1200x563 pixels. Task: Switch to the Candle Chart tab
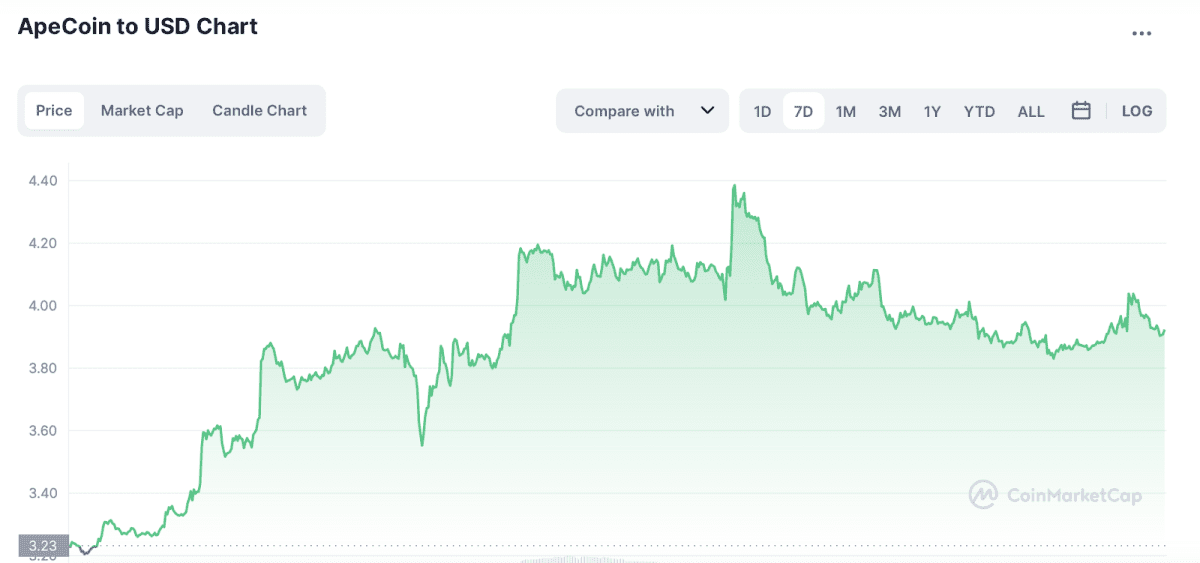pyautogui.click(x=259, y=111)
